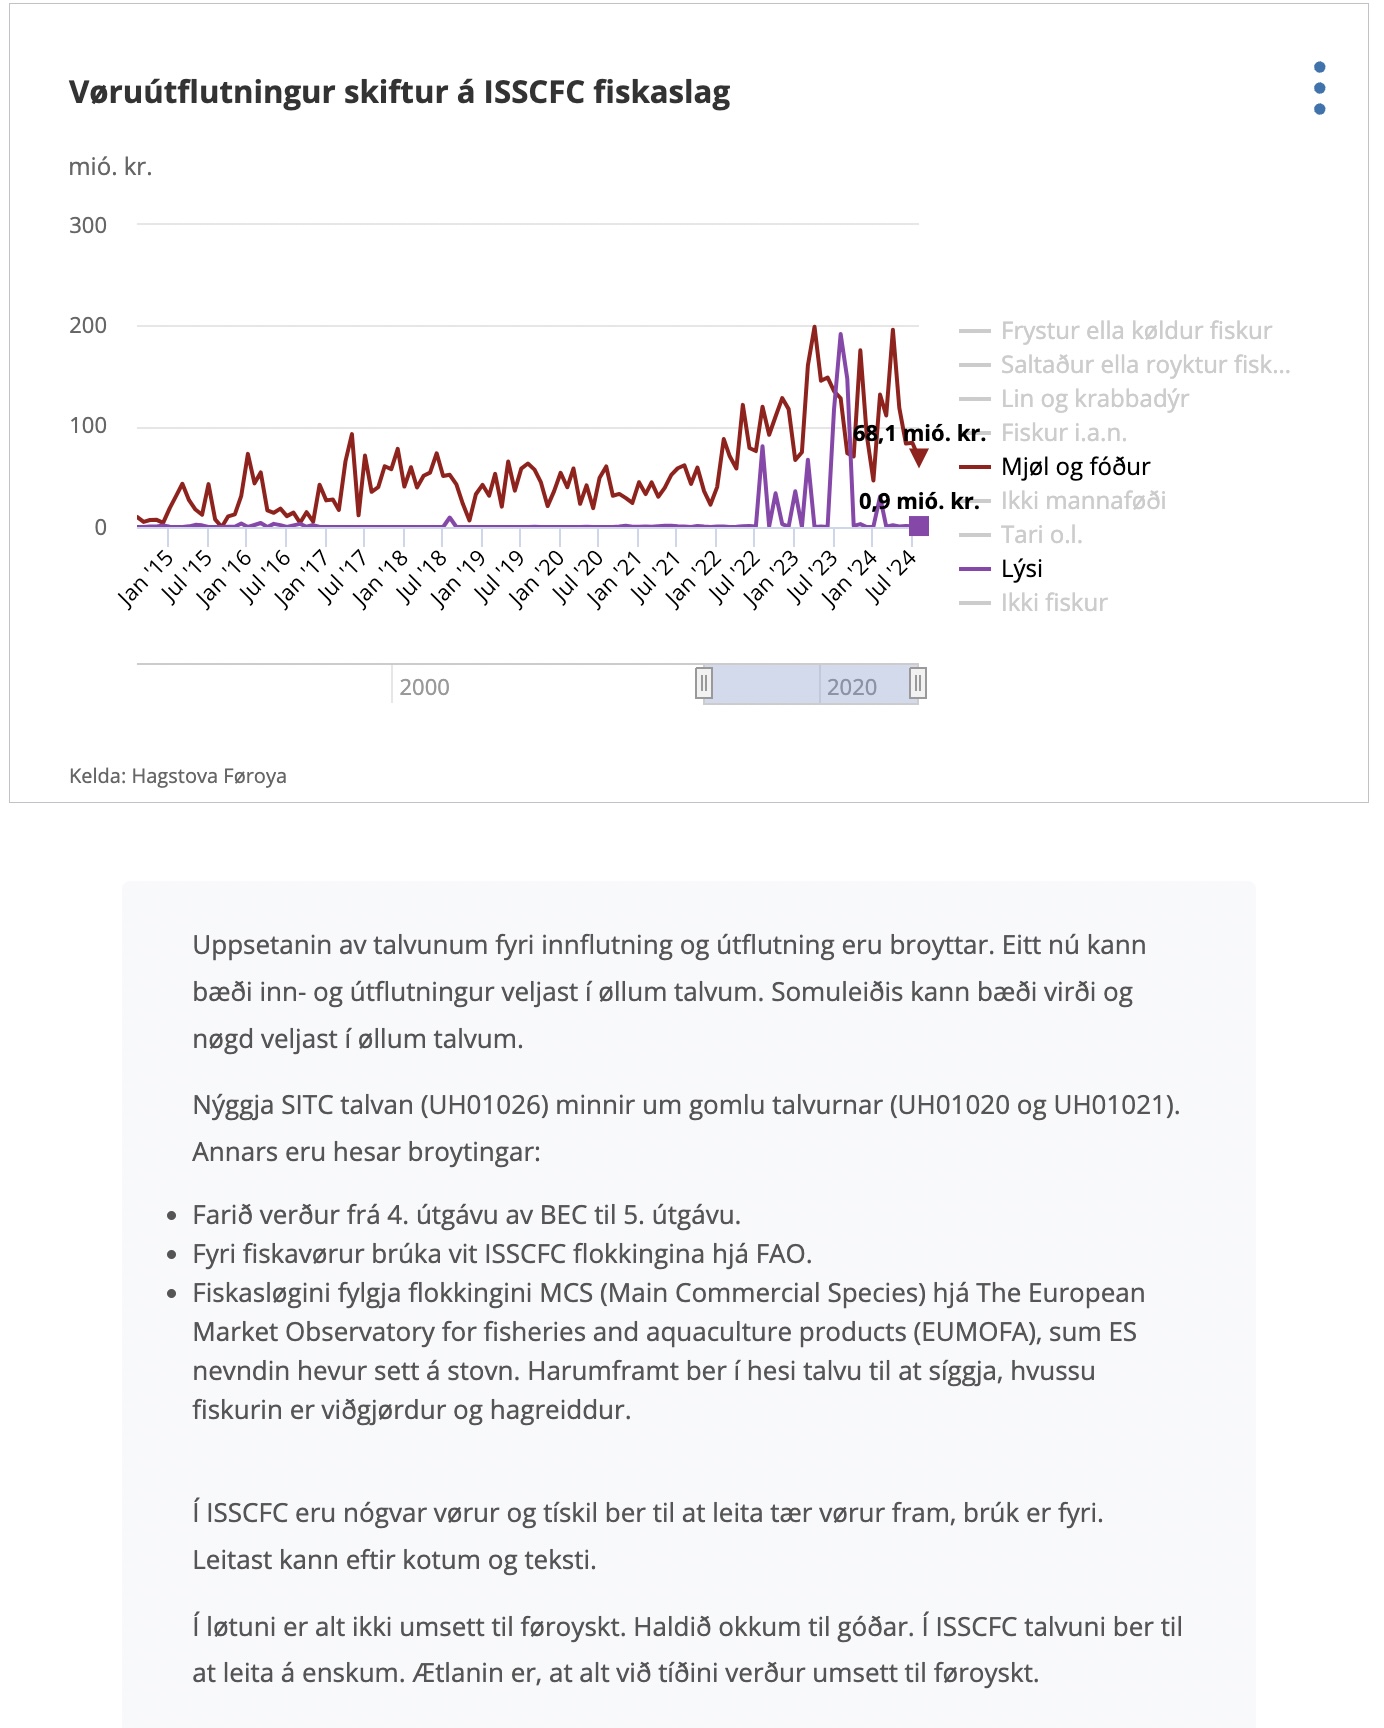This screenshot has height=1728, width=1384.
Task: Hide the 'Lýsi' series
Action: tap(1021, 569)
